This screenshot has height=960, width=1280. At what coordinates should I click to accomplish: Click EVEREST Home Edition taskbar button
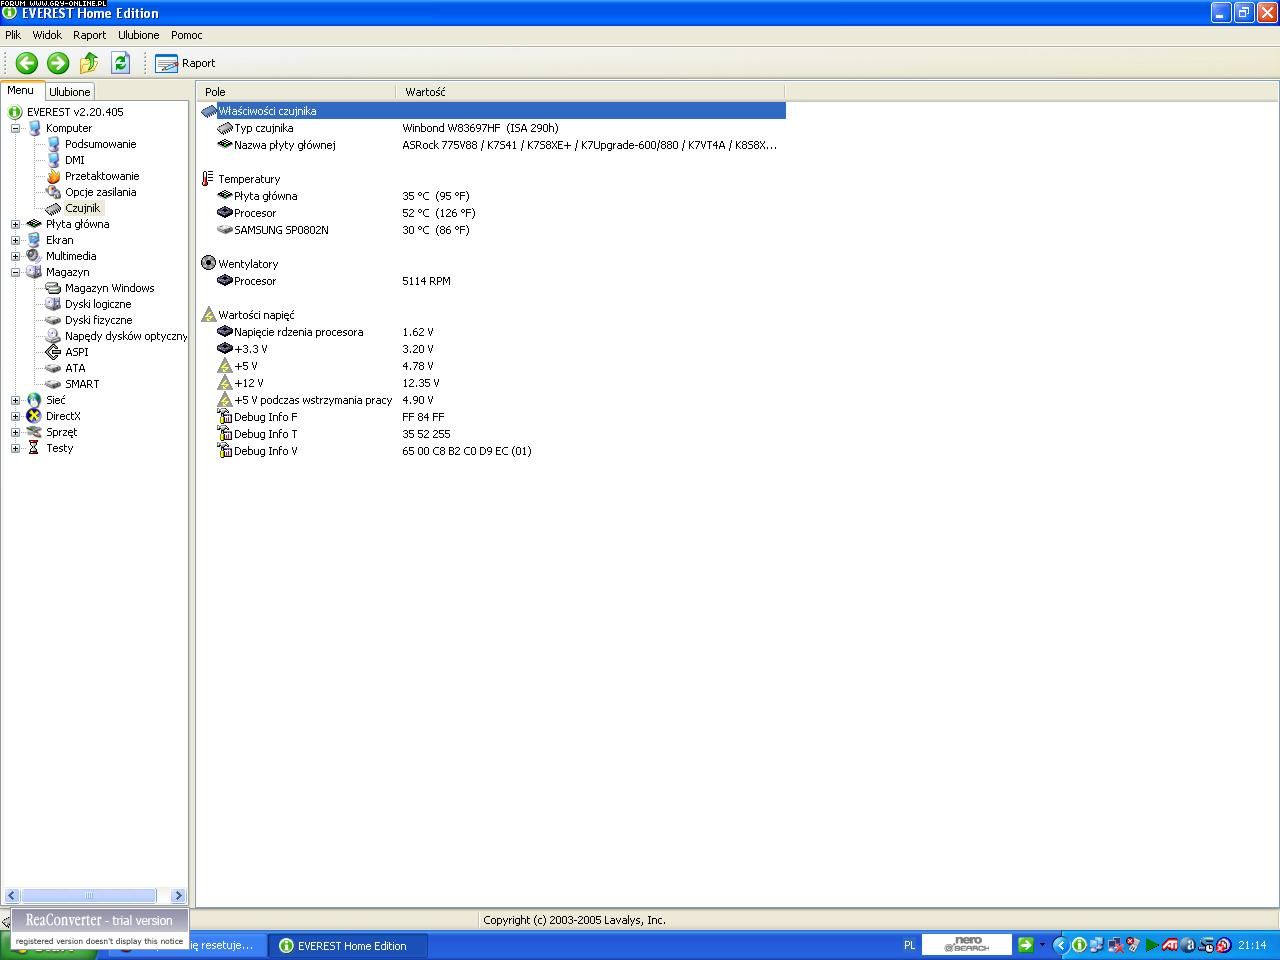348,945
